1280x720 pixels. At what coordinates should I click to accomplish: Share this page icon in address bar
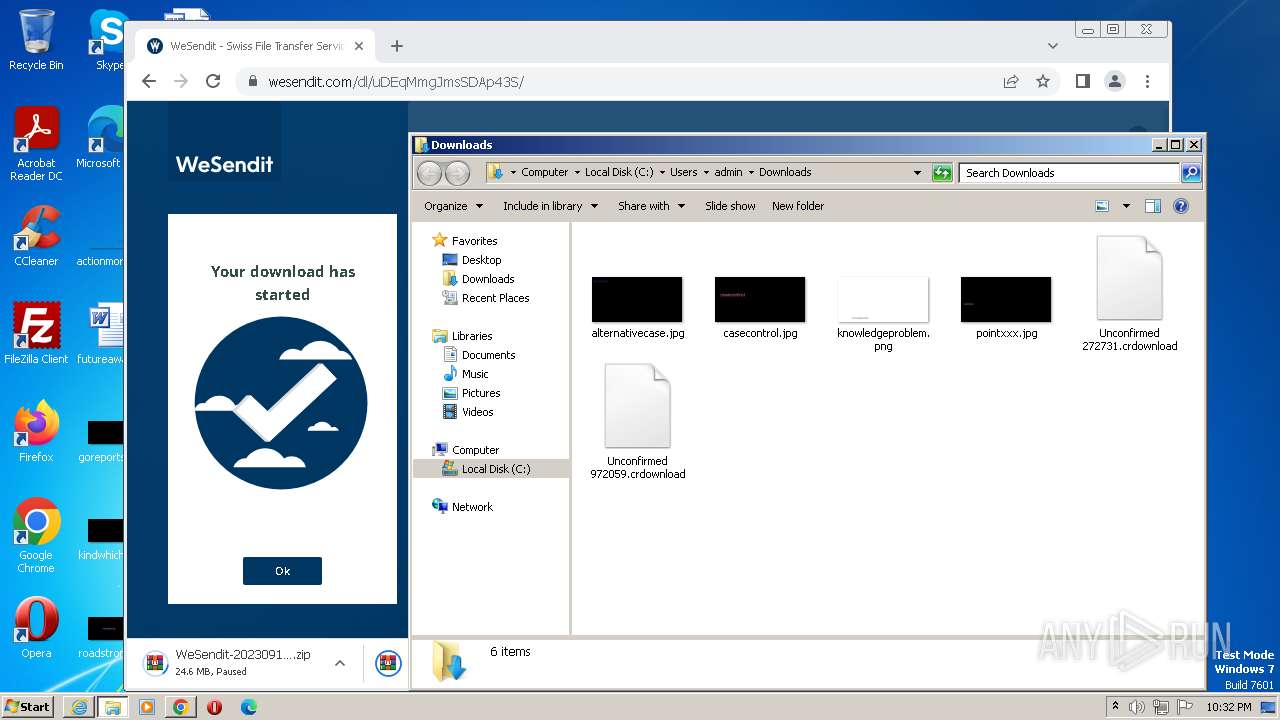pyautogui.click(x=1011, y=82)
